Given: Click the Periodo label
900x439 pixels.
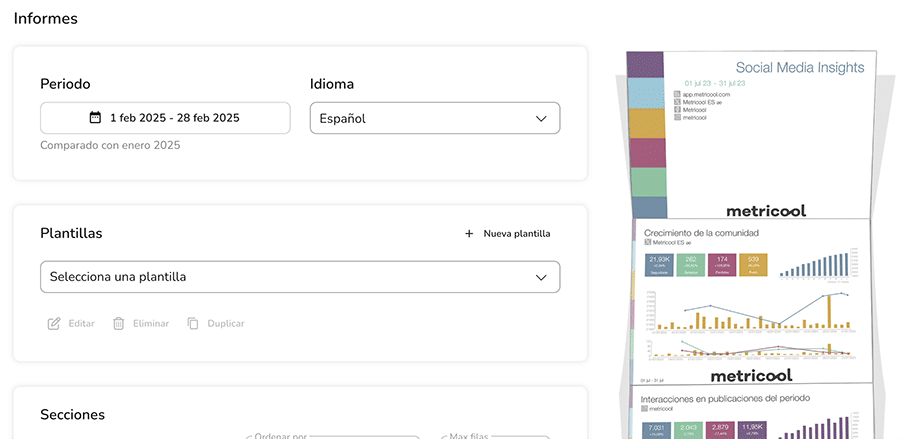Looking at the screenshot, I should pos(65,84).
